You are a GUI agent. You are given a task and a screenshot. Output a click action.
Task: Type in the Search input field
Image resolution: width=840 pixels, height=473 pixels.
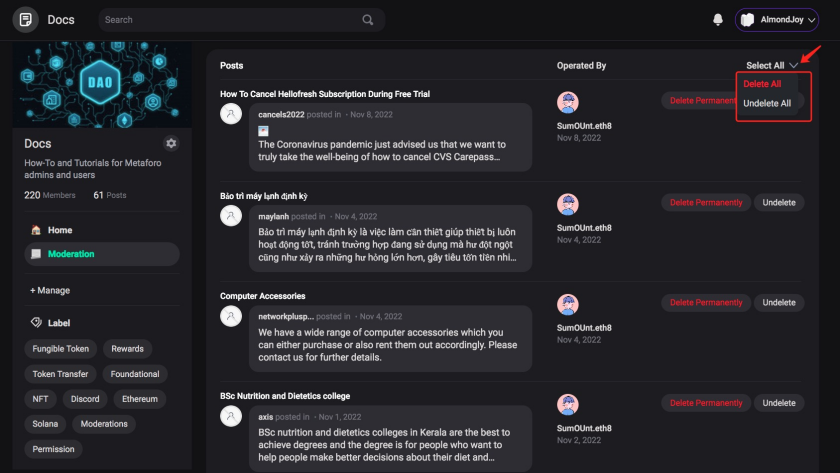click(x=230, y=19)
